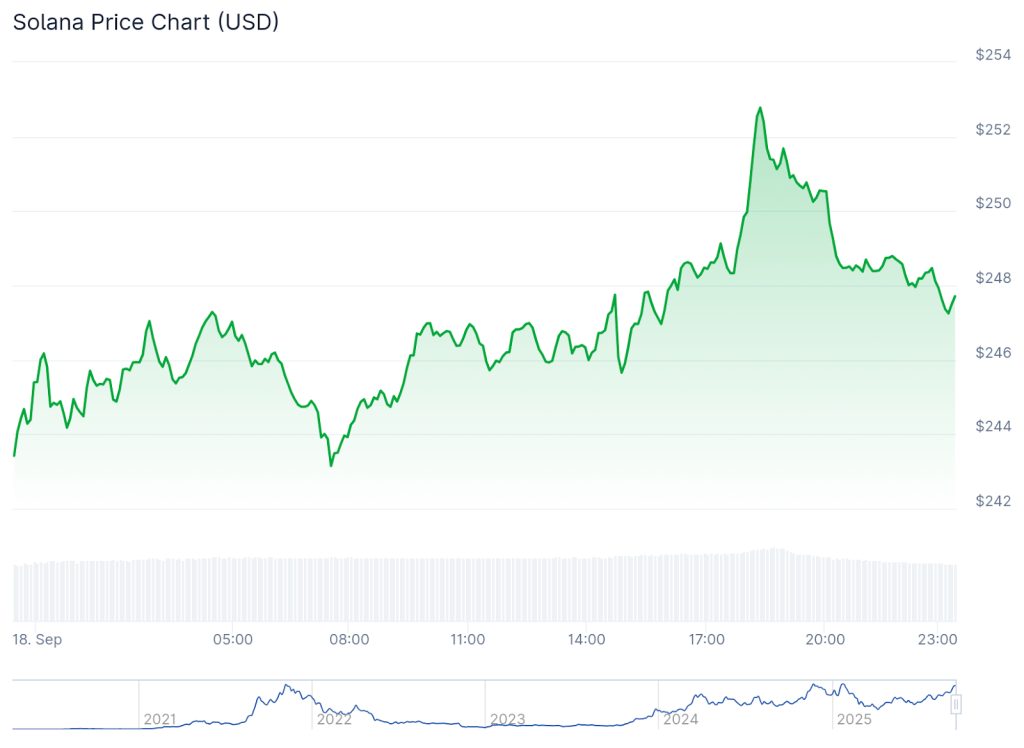1024x748 pixels.
Task: Click the $250 price axis label
Action: 994,203
